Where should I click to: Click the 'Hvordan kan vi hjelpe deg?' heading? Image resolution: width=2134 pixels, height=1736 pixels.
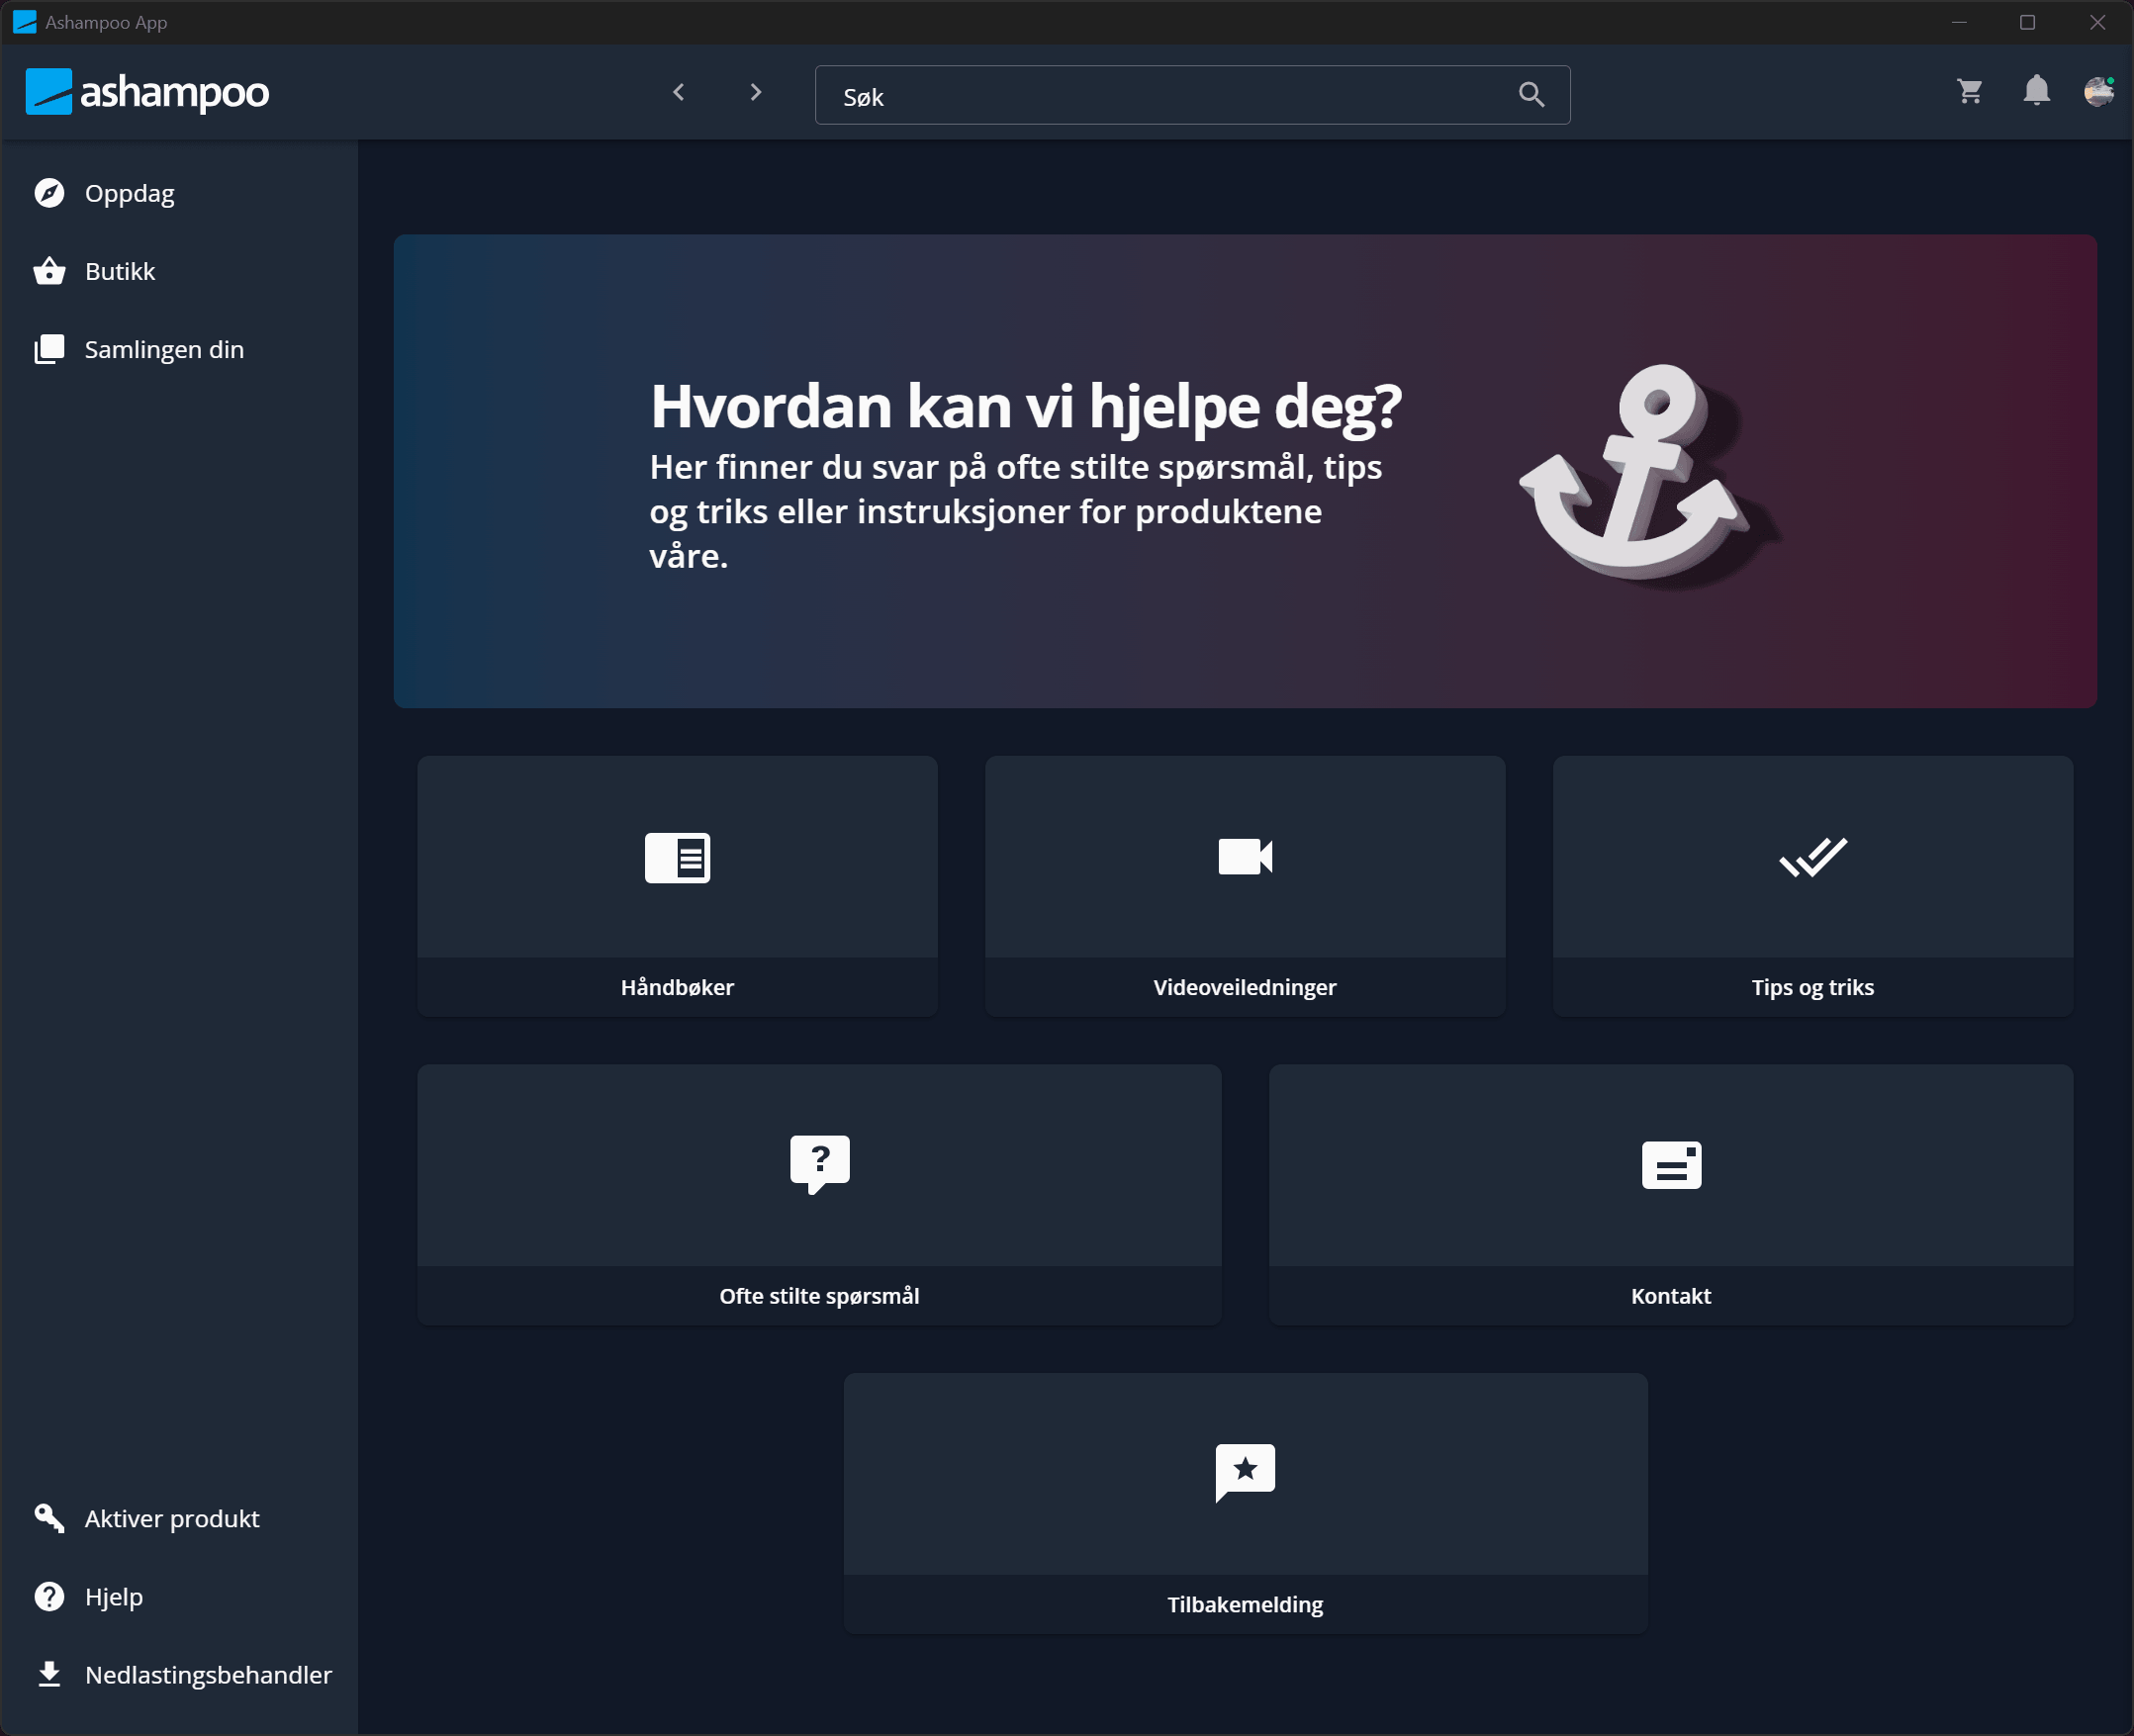[x=1026, y=406]
